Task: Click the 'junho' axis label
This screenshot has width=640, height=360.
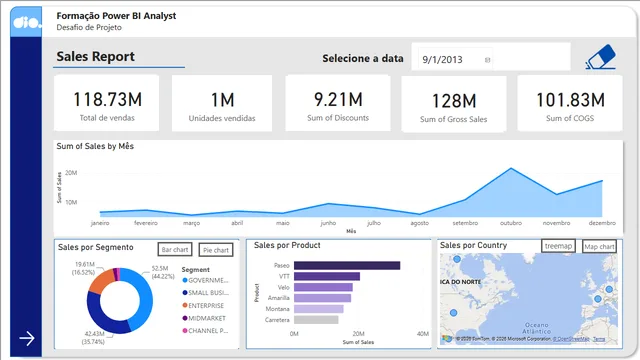Action: (x=328, y=223)
